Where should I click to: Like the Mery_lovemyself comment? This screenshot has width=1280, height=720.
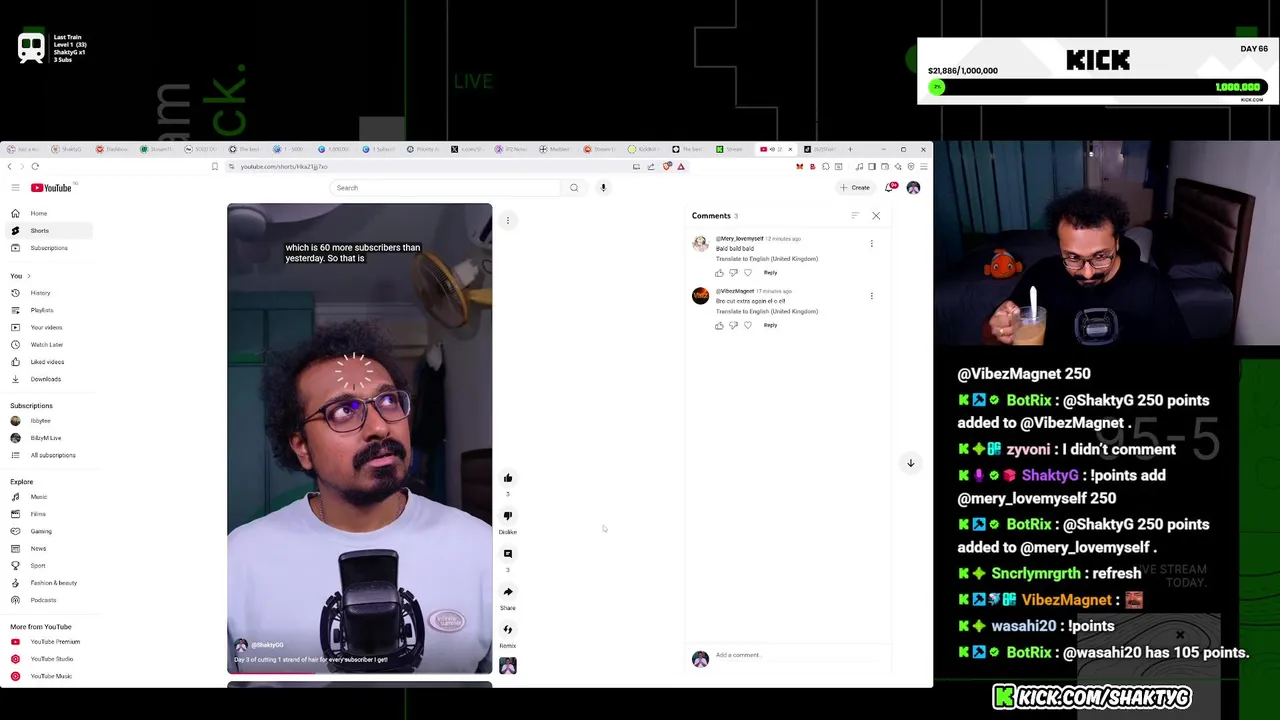click(x=719, y=273)
